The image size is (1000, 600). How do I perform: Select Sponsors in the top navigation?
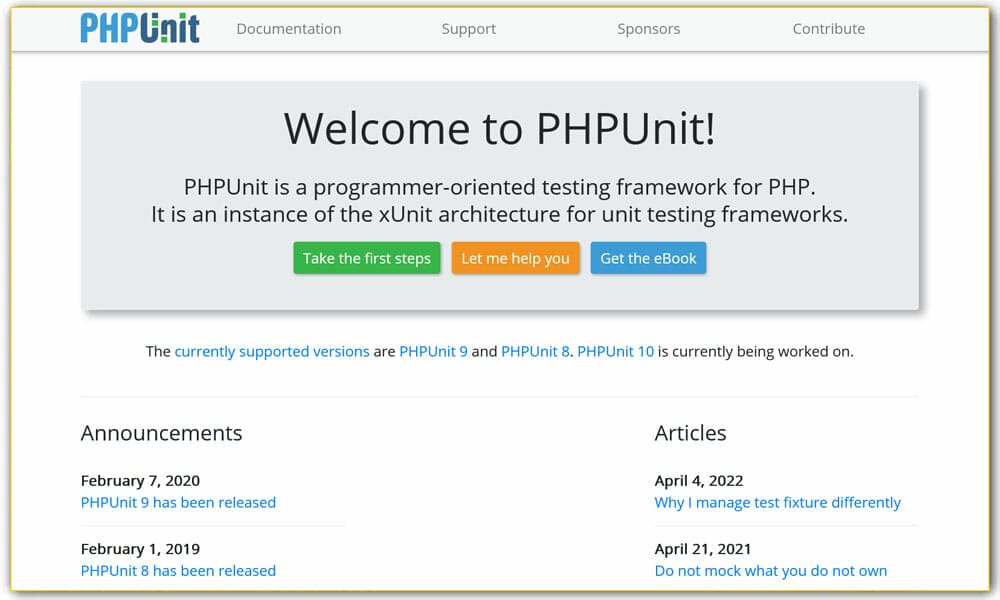coord(648,29)
